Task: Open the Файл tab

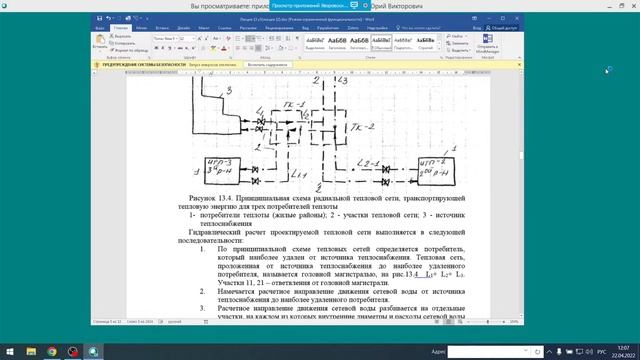Action: tap(100, 28)
